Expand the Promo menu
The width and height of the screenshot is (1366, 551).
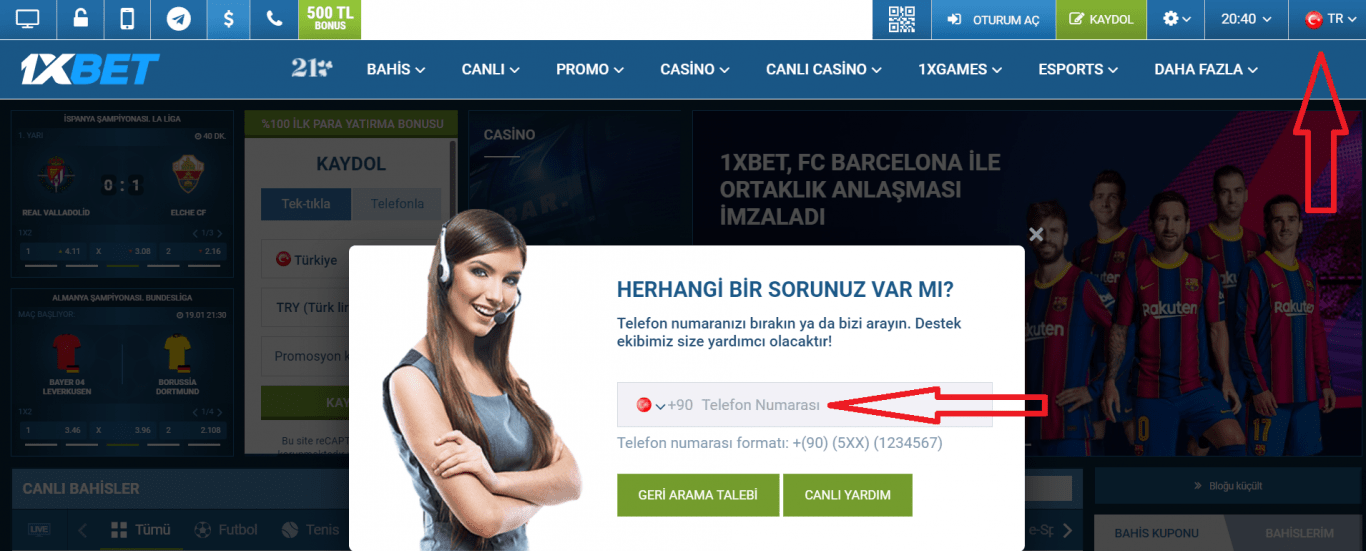tap(590, 69)
